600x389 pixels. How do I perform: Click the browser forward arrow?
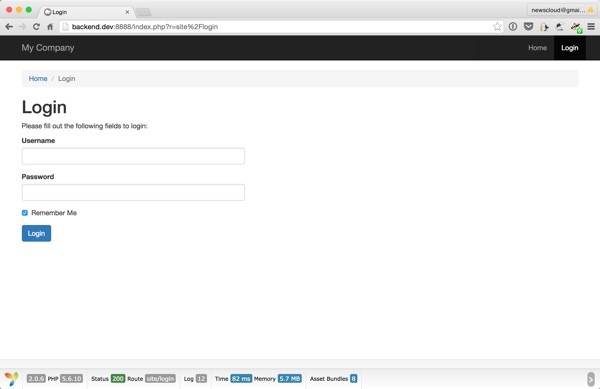click(23, 27)
